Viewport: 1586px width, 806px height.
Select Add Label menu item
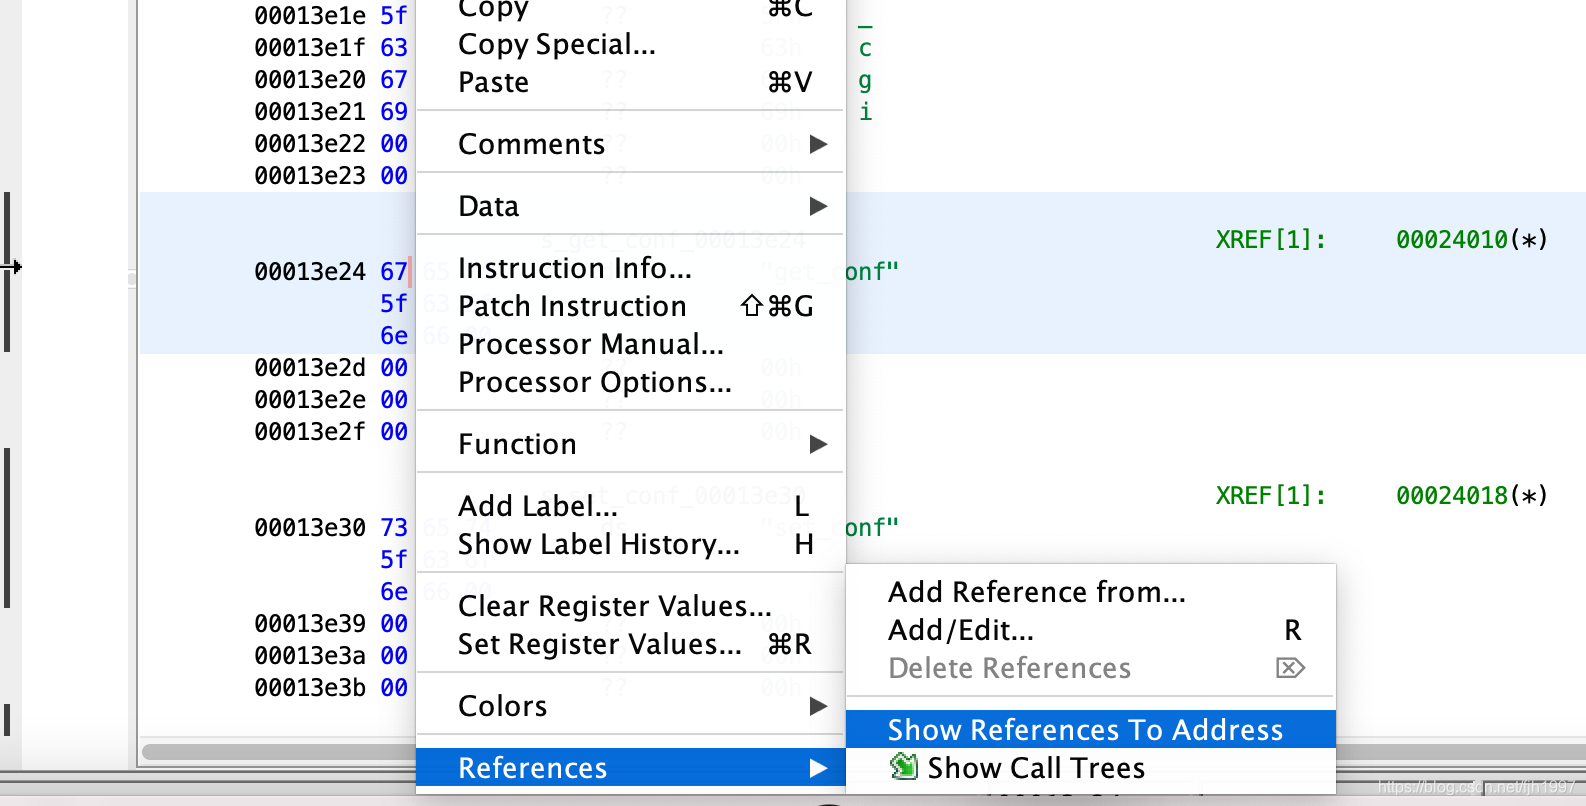point(538,506)
